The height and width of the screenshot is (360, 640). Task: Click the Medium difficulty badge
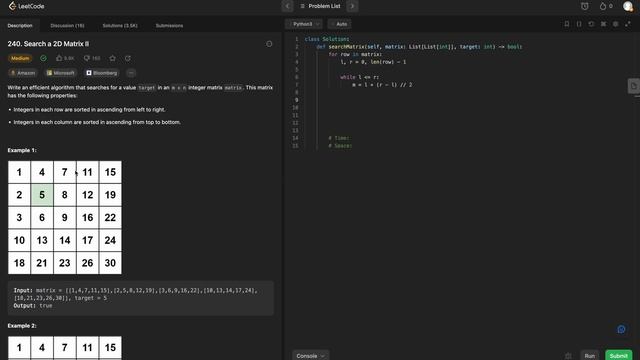pos(20,58)
